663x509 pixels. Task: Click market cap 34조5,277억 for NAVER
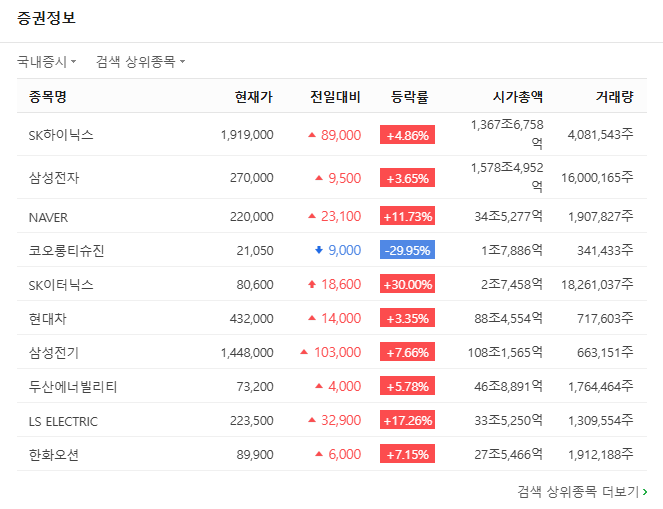click(x=509, y=216)
